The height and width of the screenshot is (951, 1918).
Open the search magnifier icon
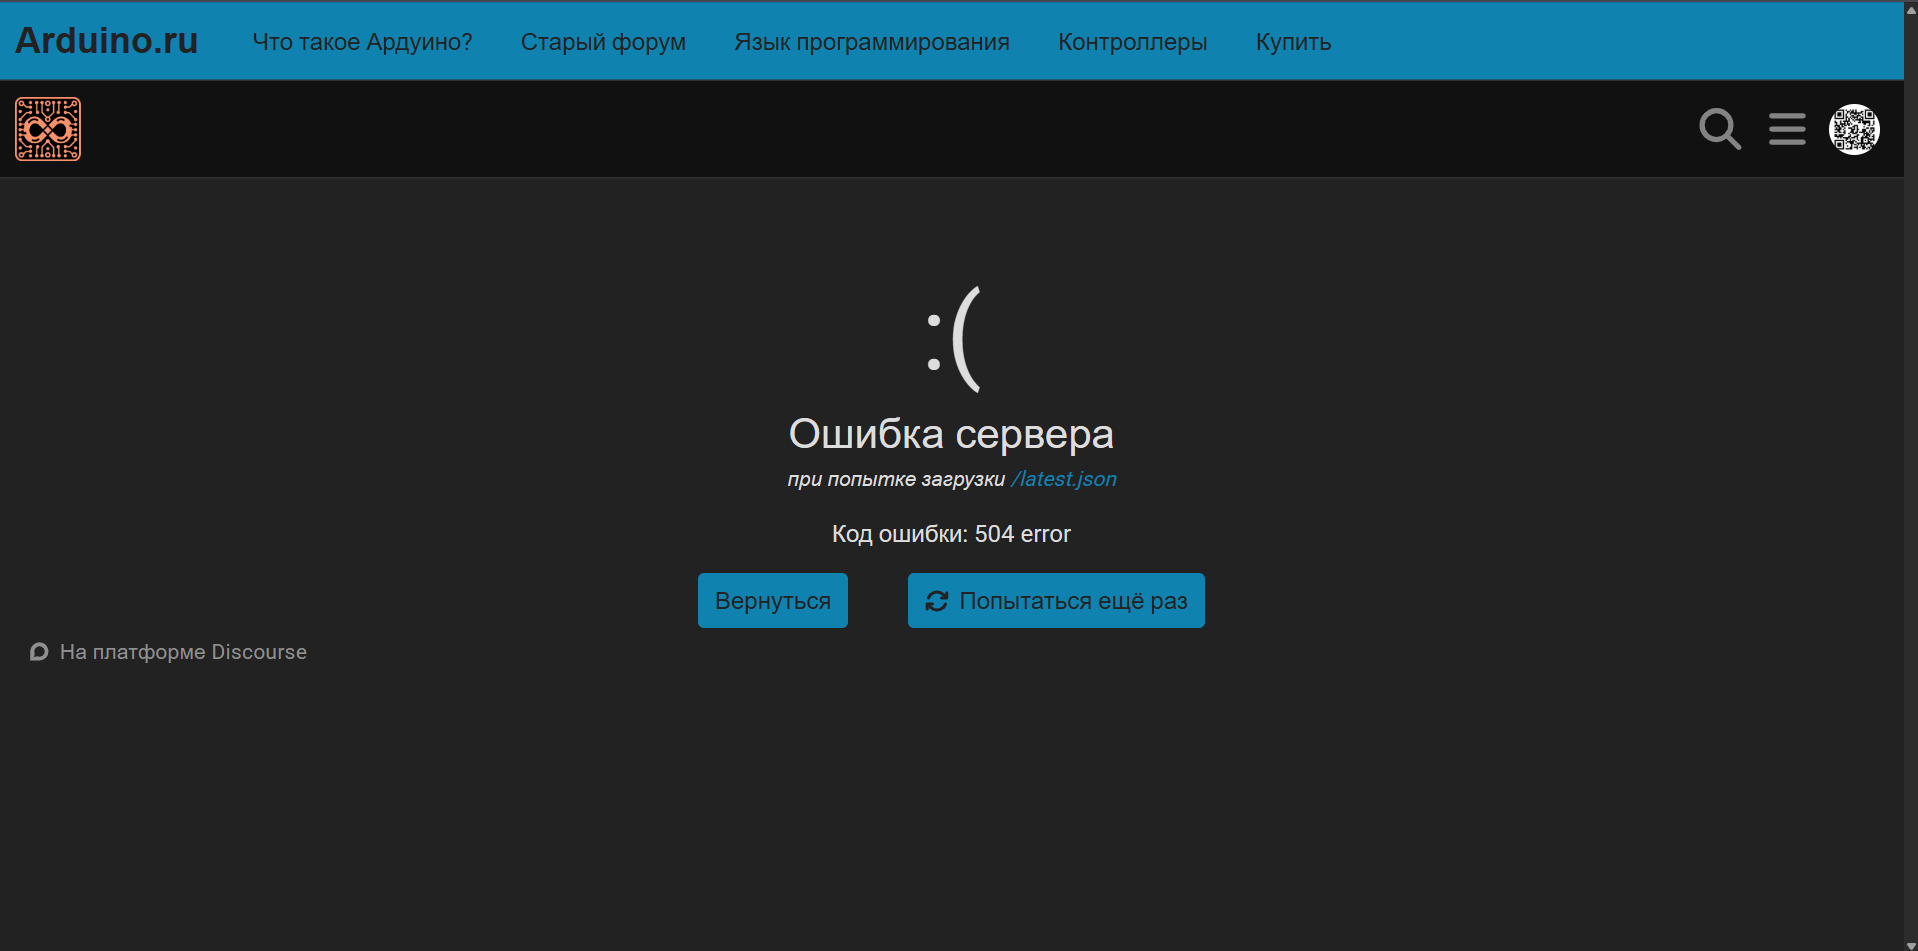[x=1720, y=129]
